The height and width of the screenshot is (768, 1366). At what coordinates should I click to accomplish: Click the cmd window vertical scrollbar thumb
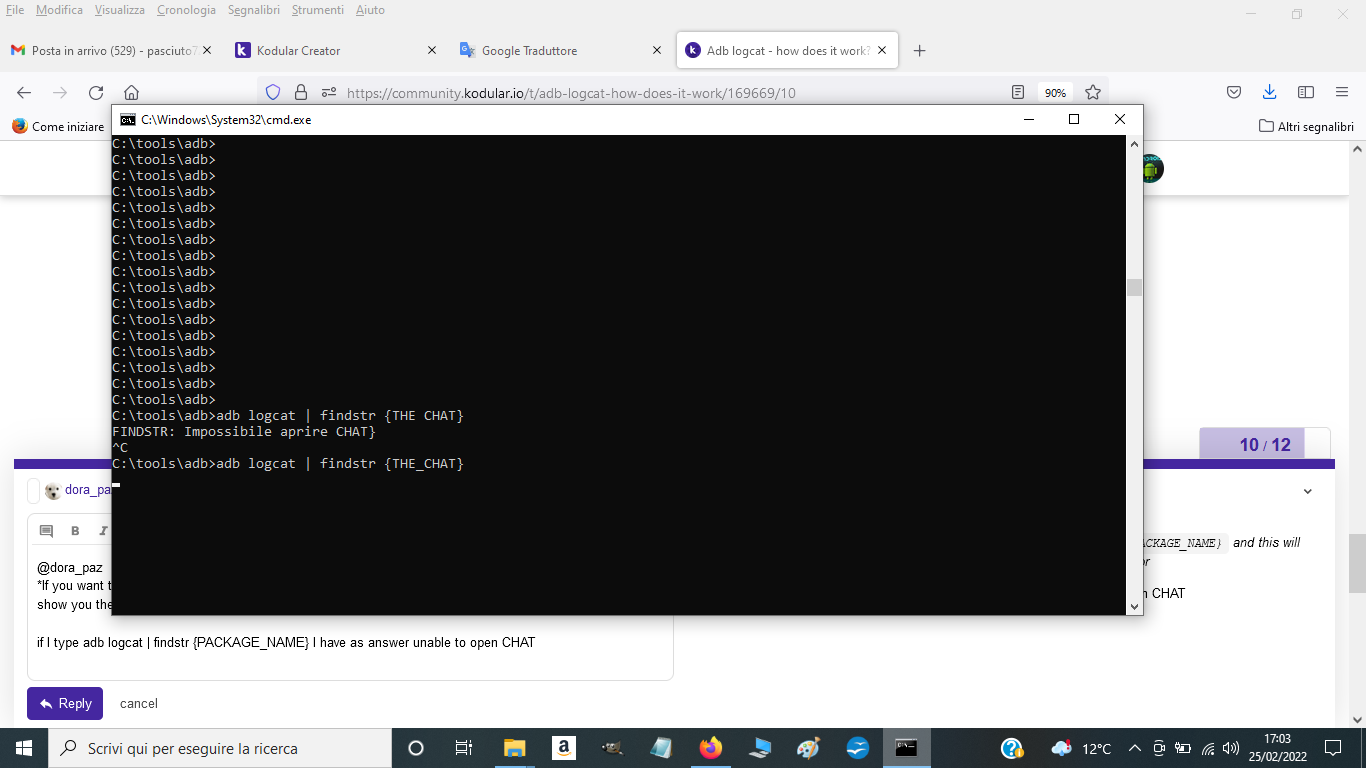[x=1134, y=288]
